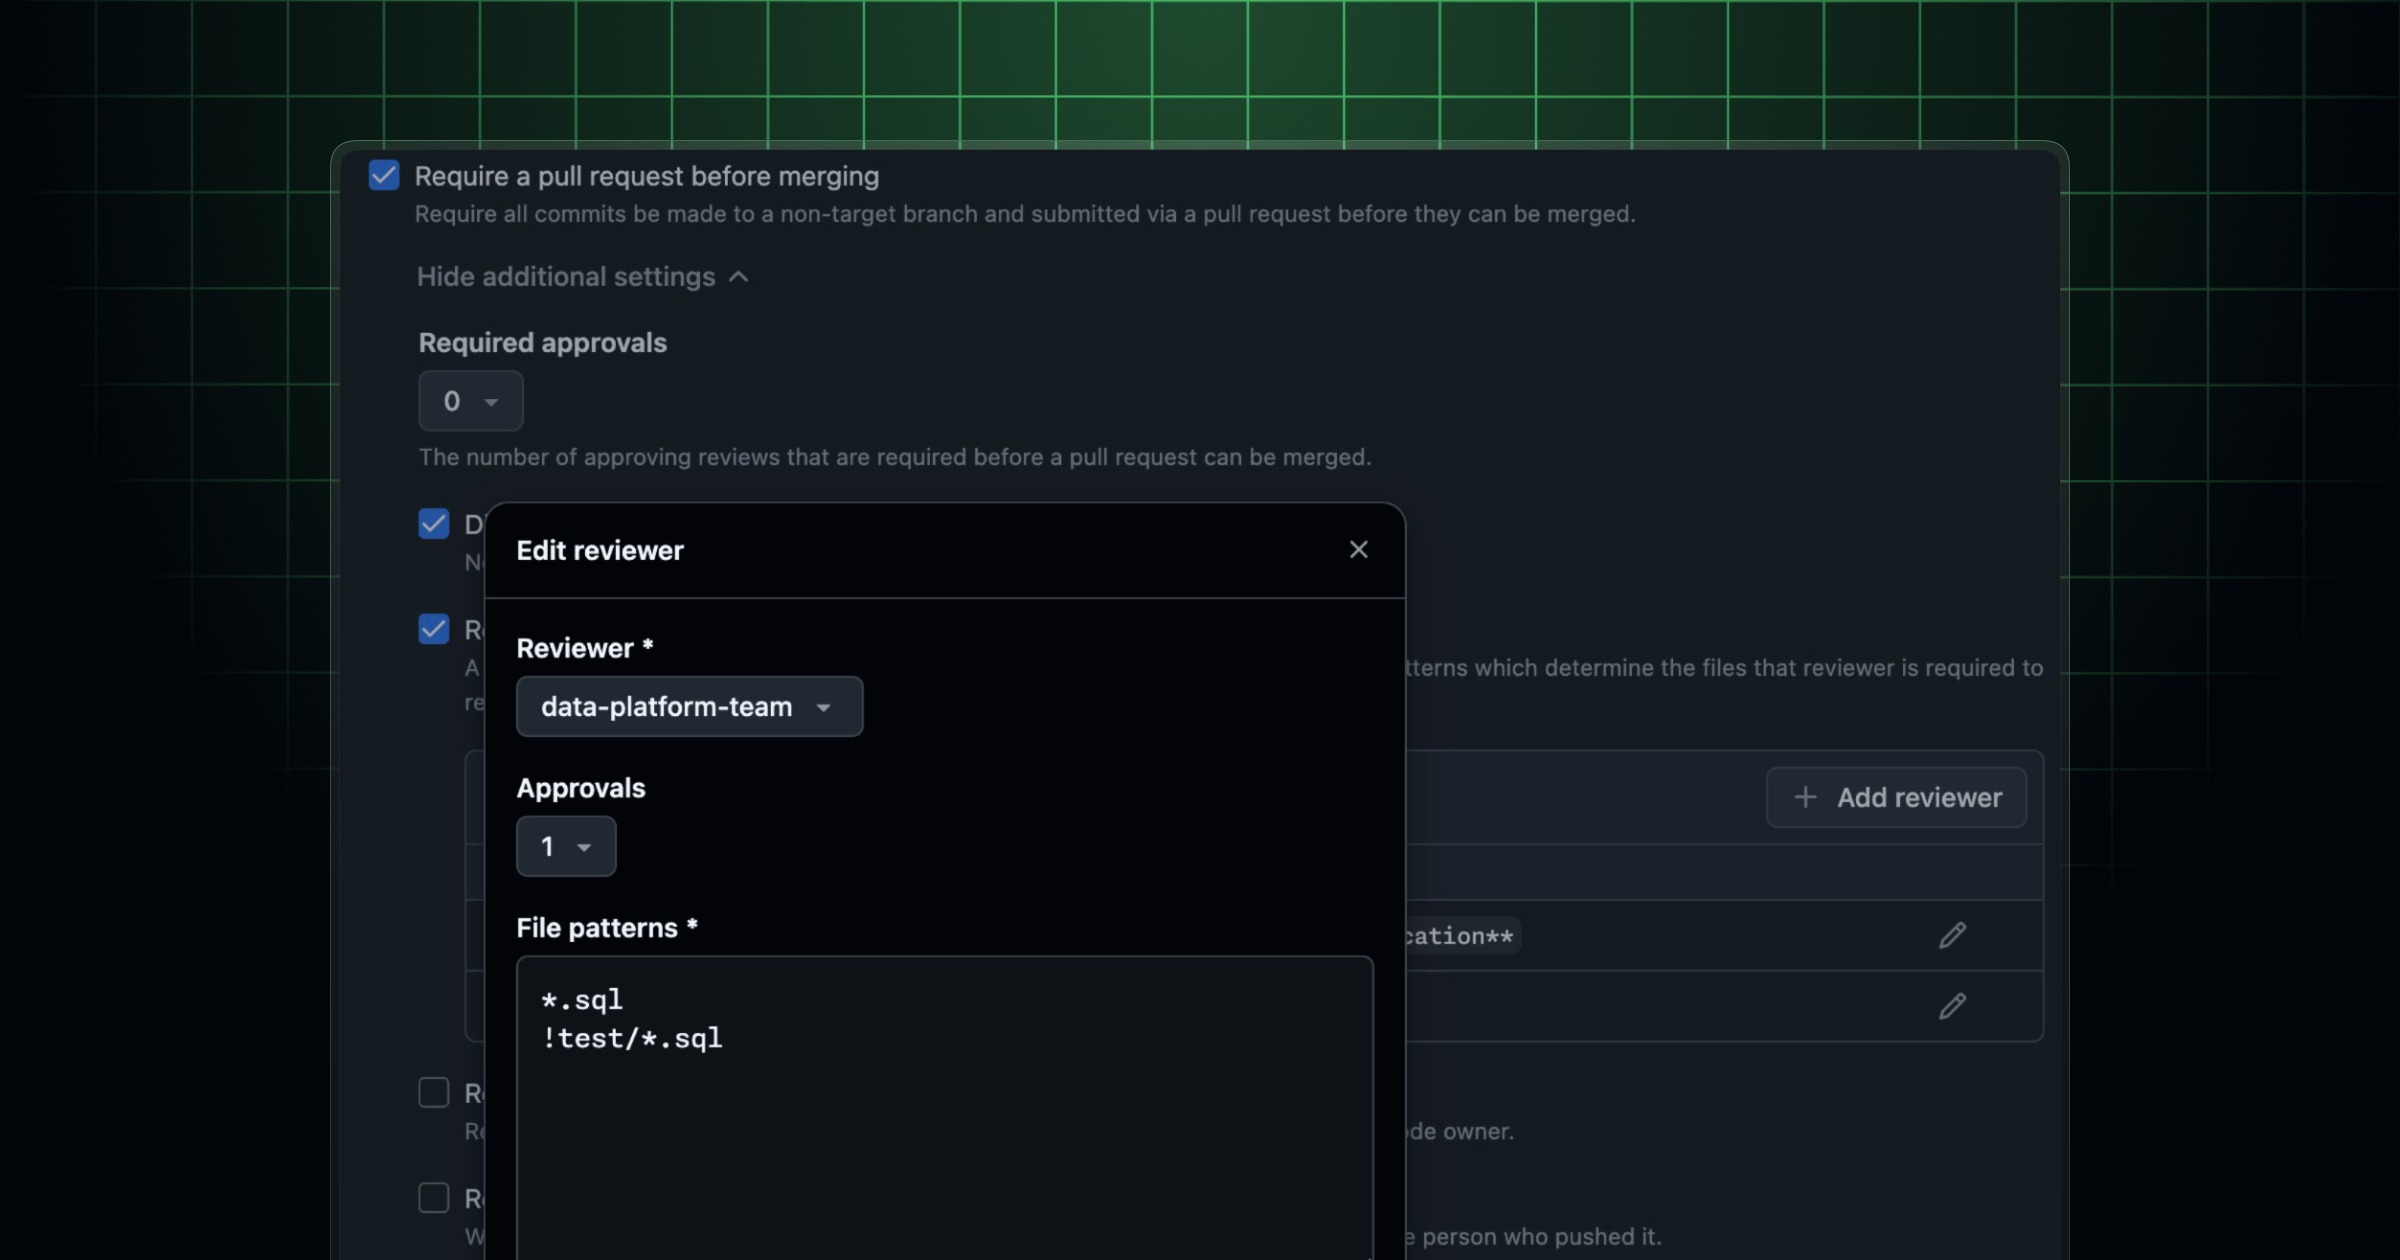This screenshot has height=1260, width=2400.
Task: Click the lower pencil edit icon in reviewers list
Action: (1952, 1007)
